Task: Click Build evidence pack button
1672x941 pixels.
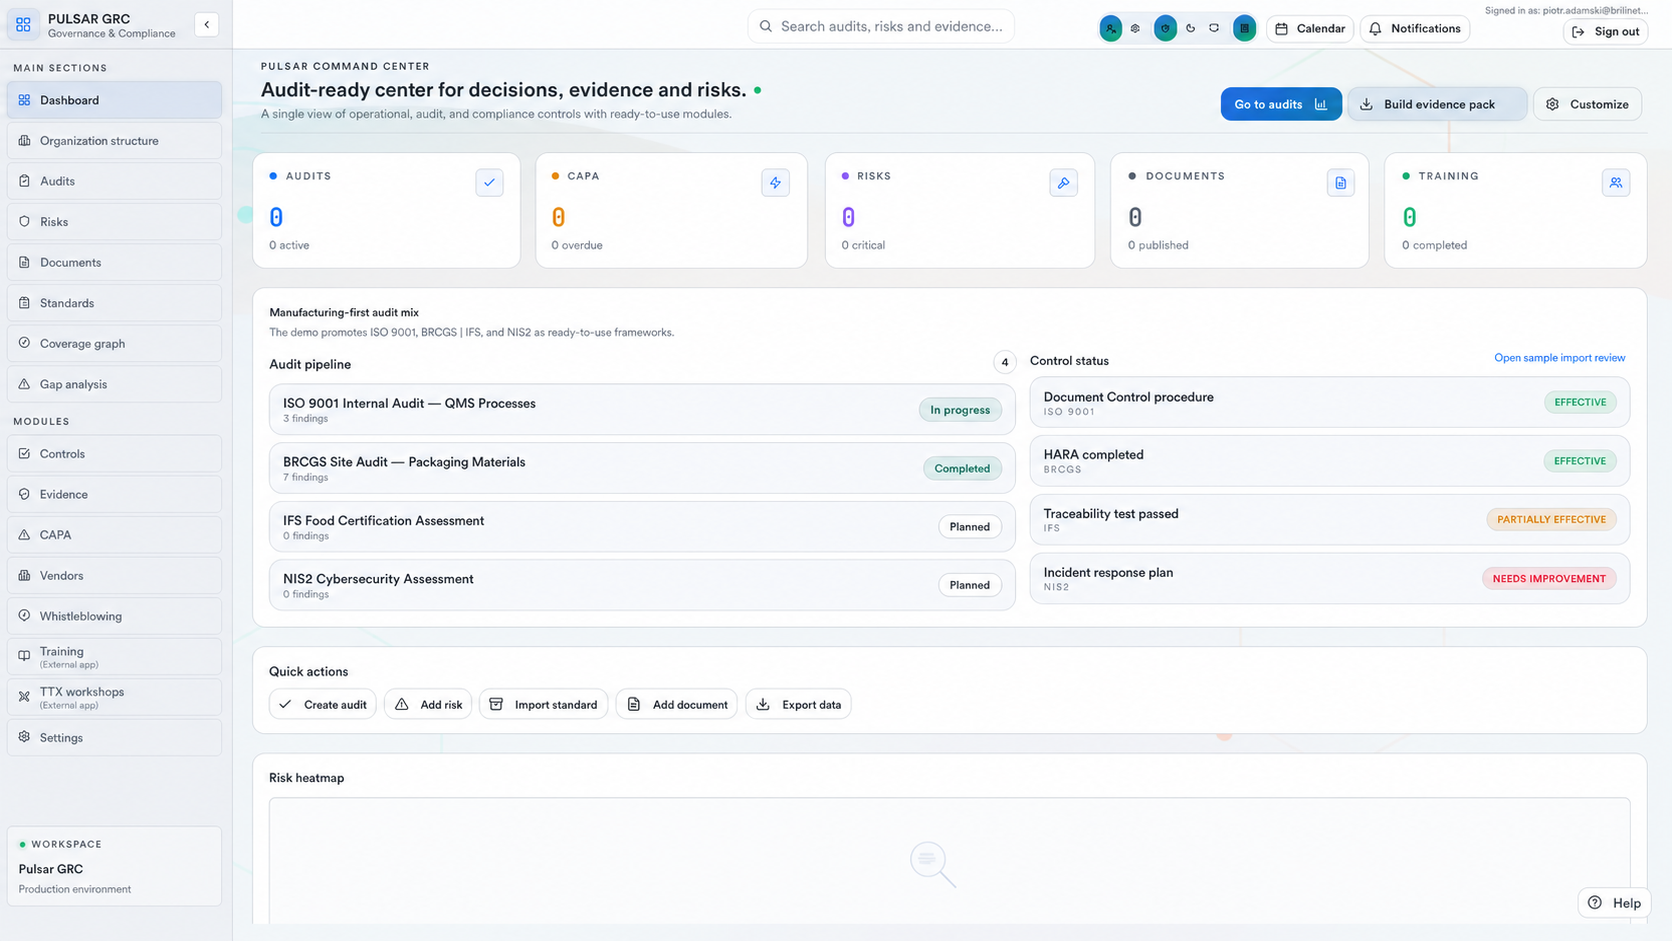Action: tap(1437, 104)
